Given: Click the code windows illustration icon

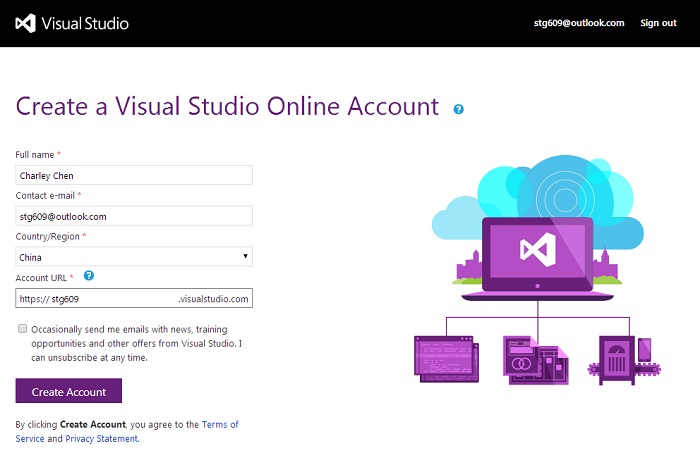Looking at the screenshot, I should (446, 359).
